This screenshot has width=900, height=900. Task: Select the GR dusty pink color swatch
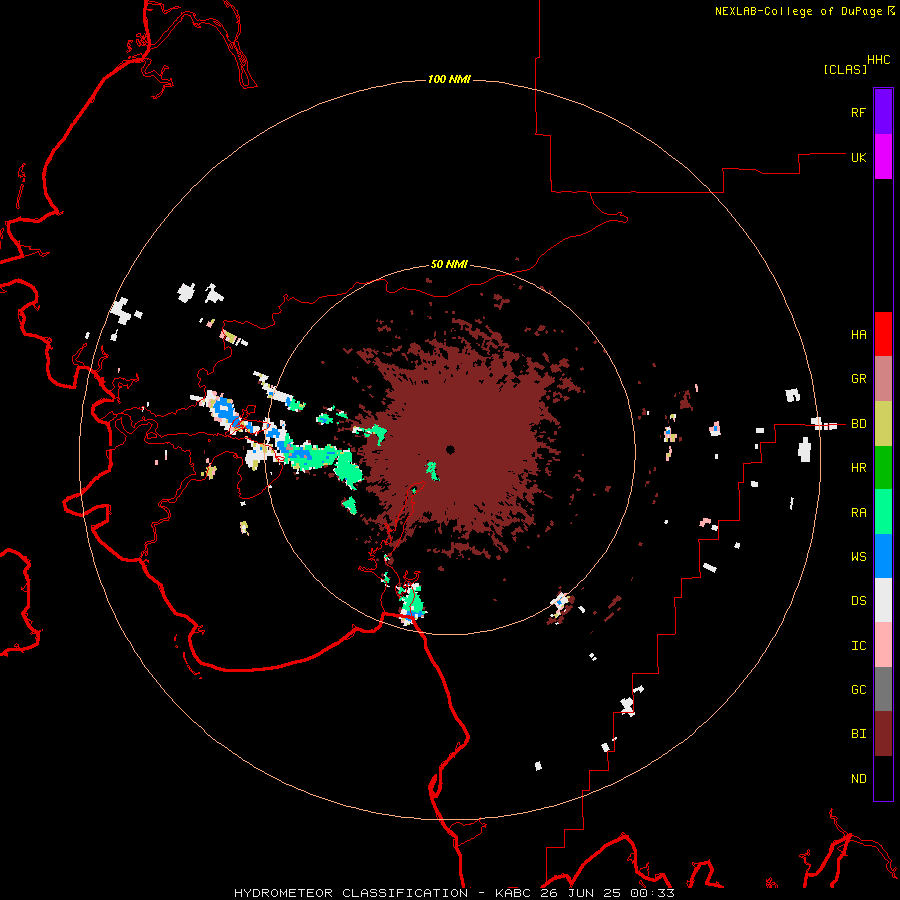pyautogui.click(x=883, y=379)
